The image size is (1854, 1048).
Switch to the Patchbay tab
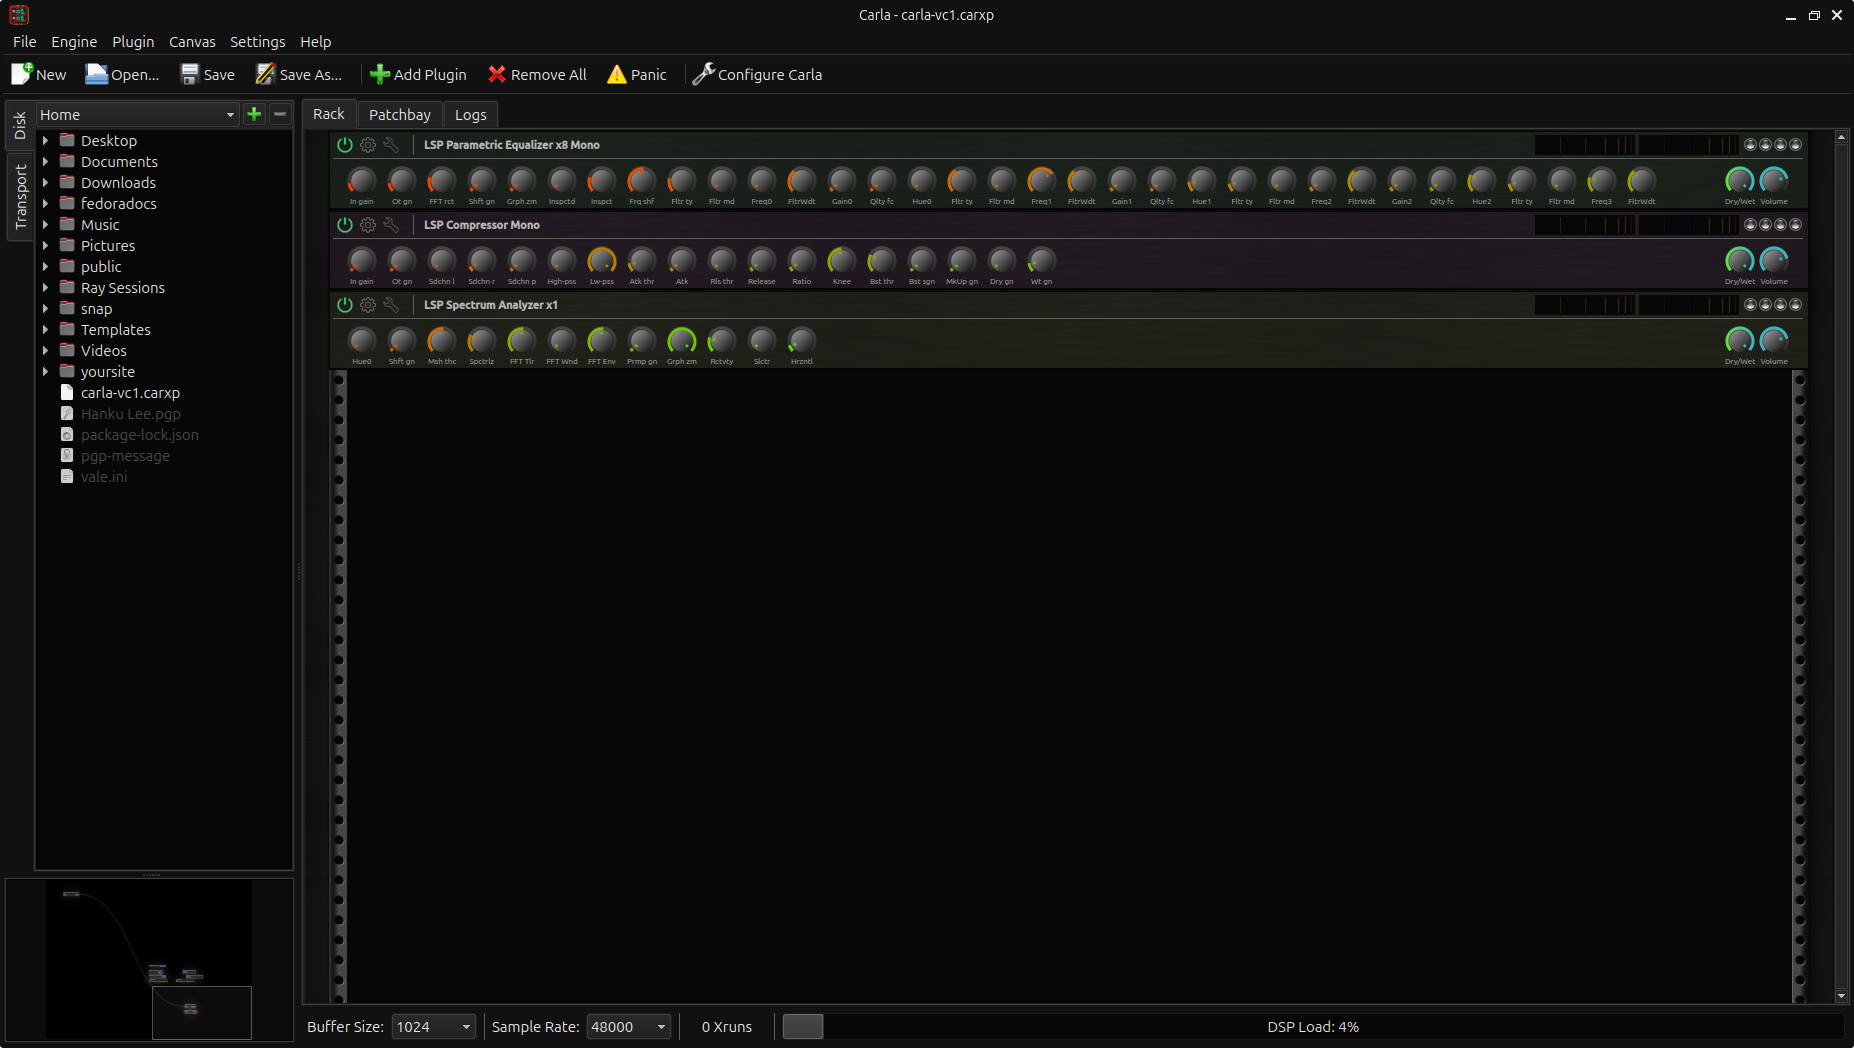[400, 115]
